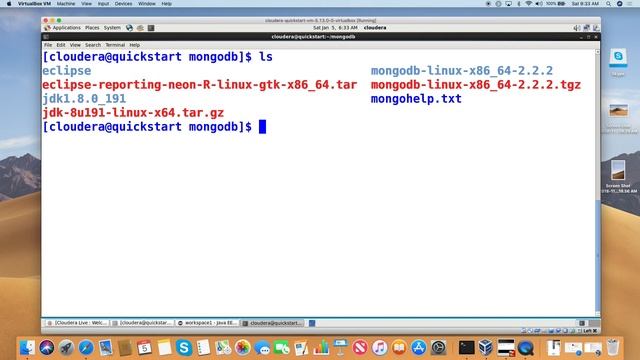This screenshot has height=360, width=640.
Task: Open Photos from the Dock
Action: click(x=242, y=348)
